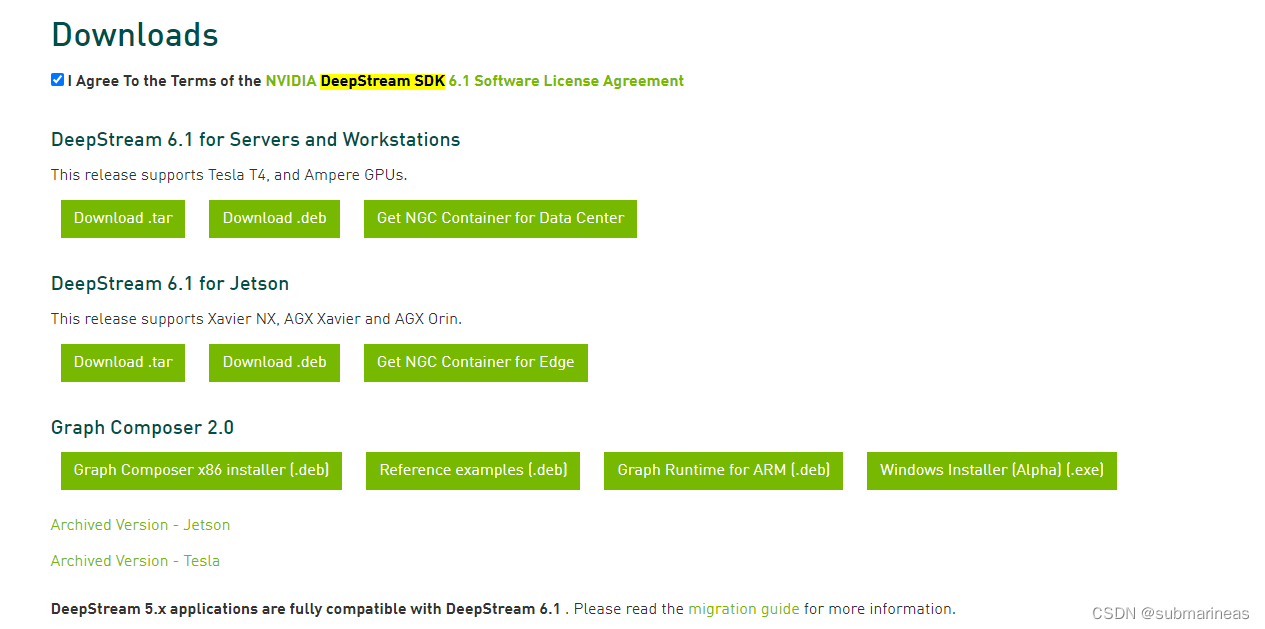Open the migration guide link
The image size is (1265, 629).
[744, 609]
